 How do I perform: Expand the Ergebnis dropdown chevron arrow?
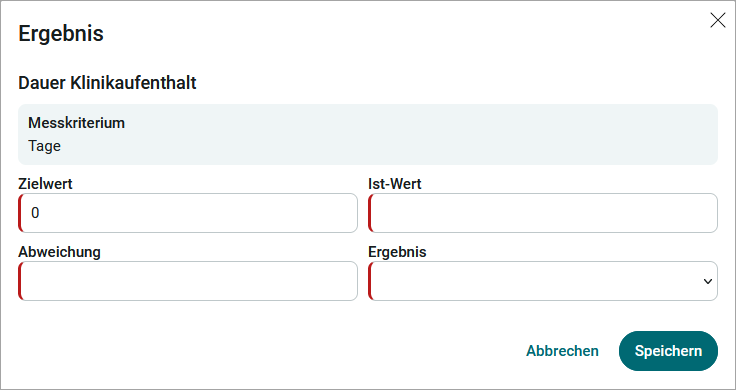707,281
